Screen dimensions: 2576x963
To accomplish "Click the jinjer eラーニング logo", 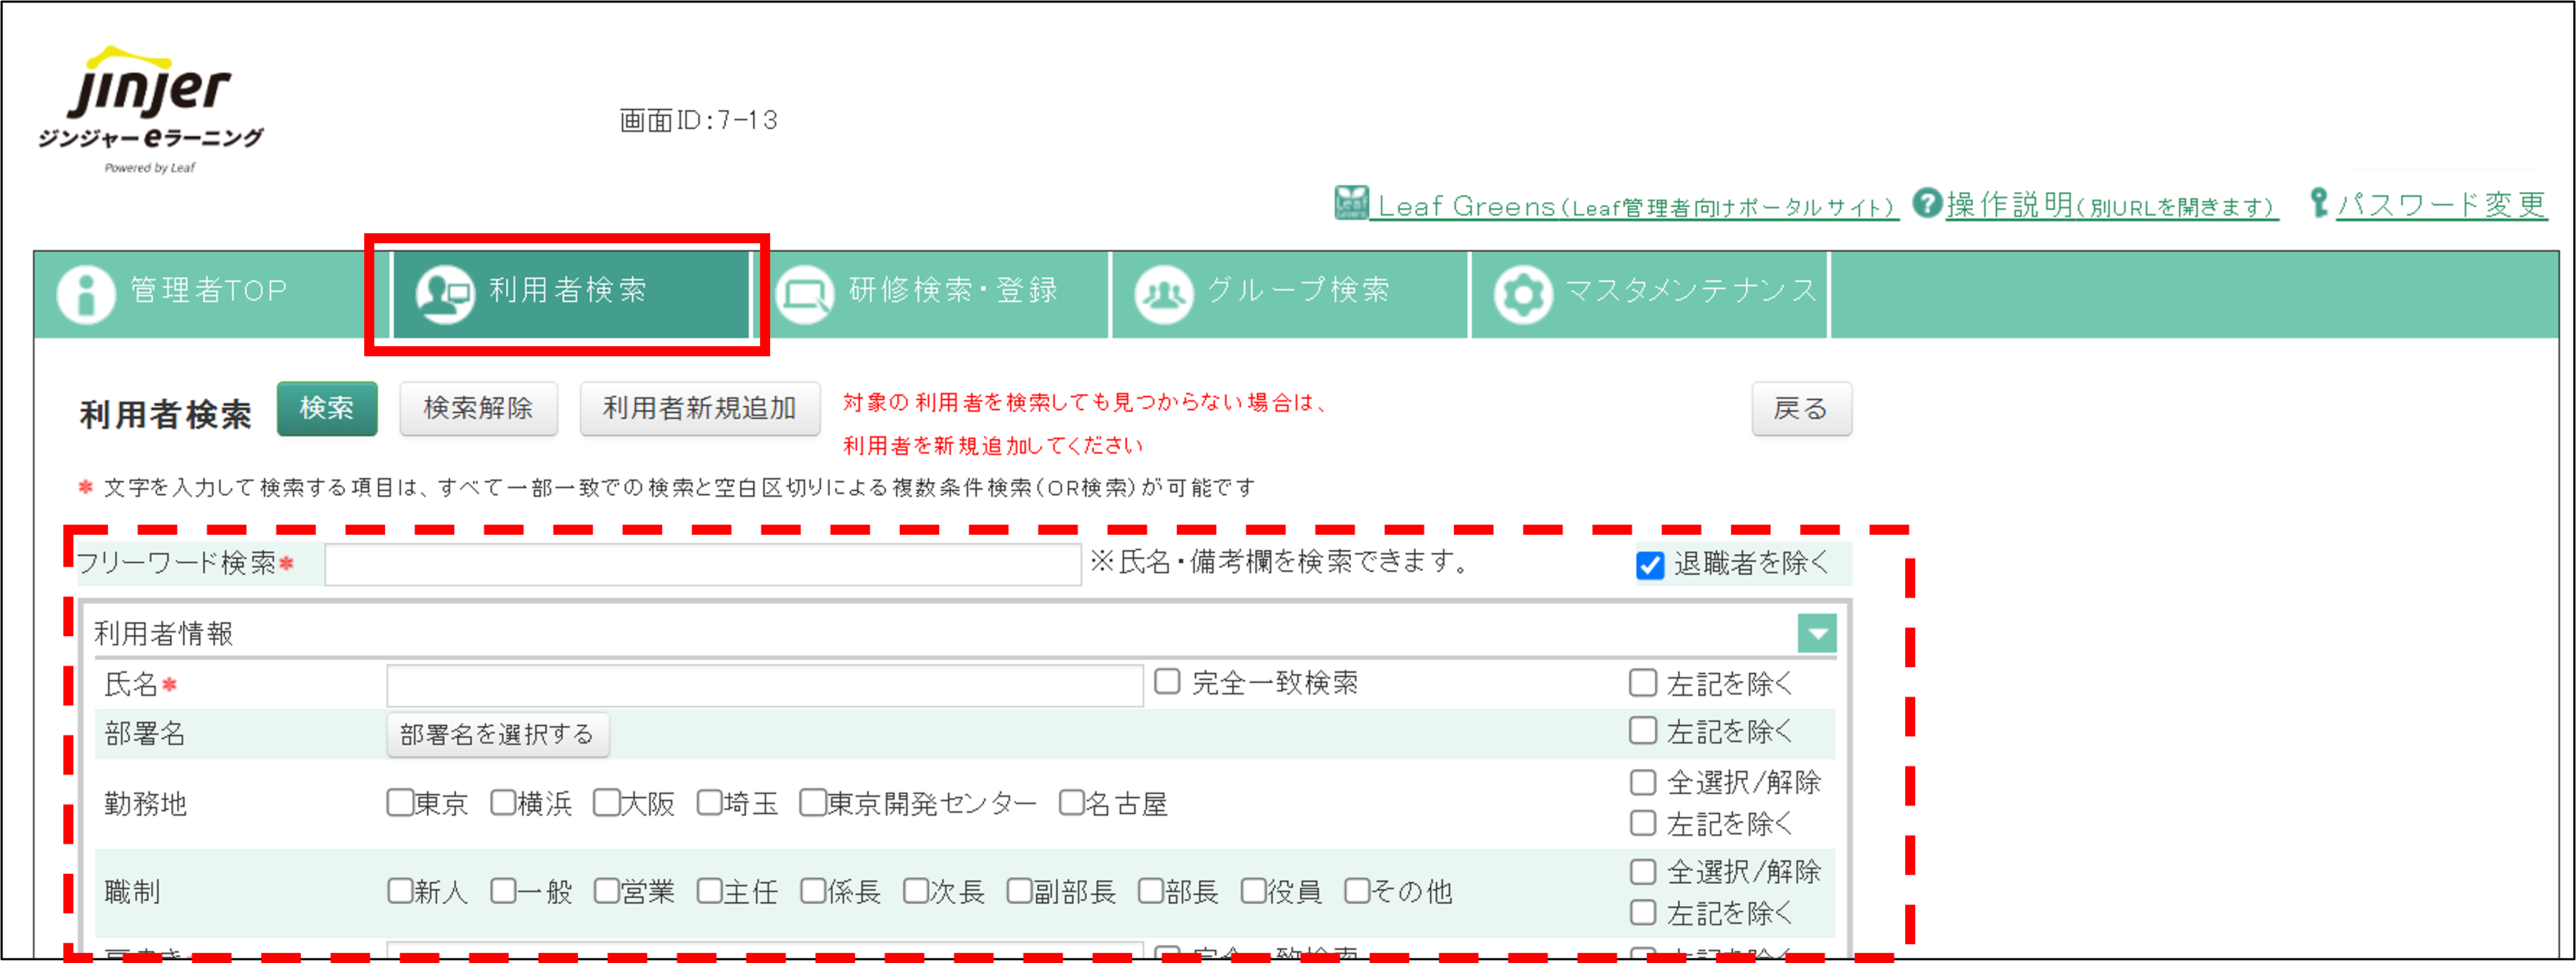I will pos(150,109).
